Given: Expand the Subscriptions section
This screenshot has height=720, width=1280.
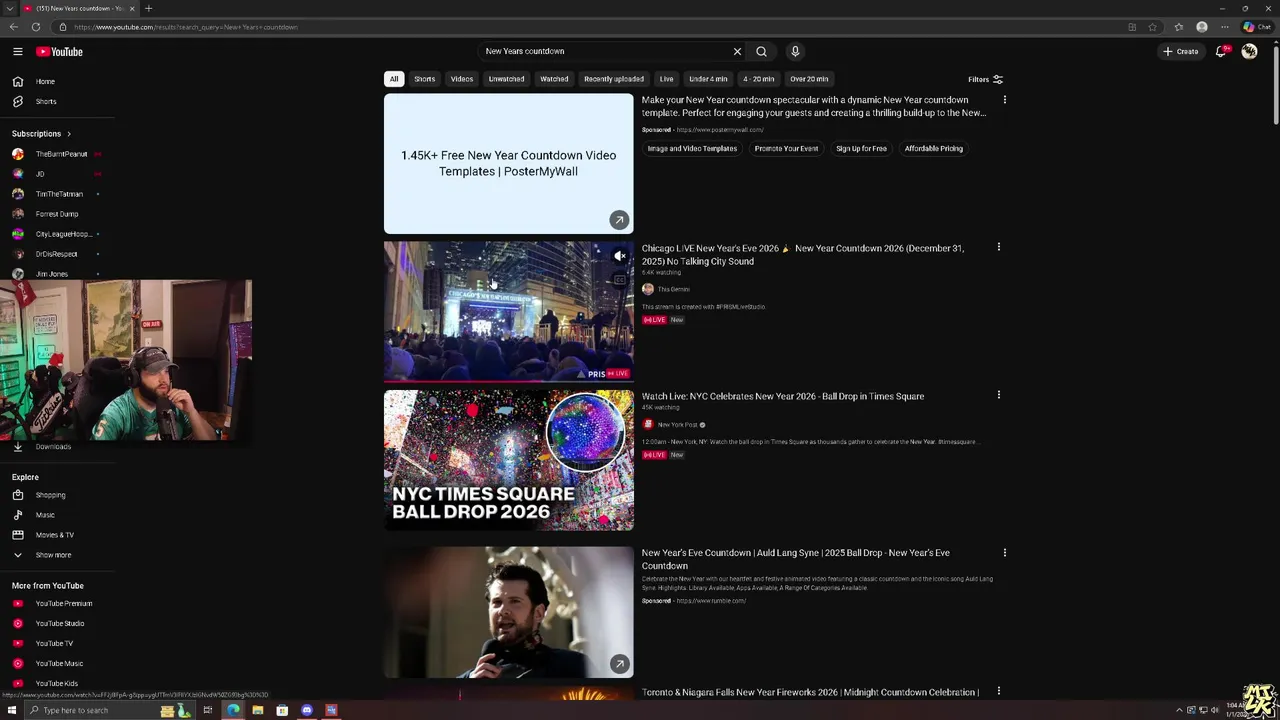Looking at the screenshot, I should click(42, 134).
